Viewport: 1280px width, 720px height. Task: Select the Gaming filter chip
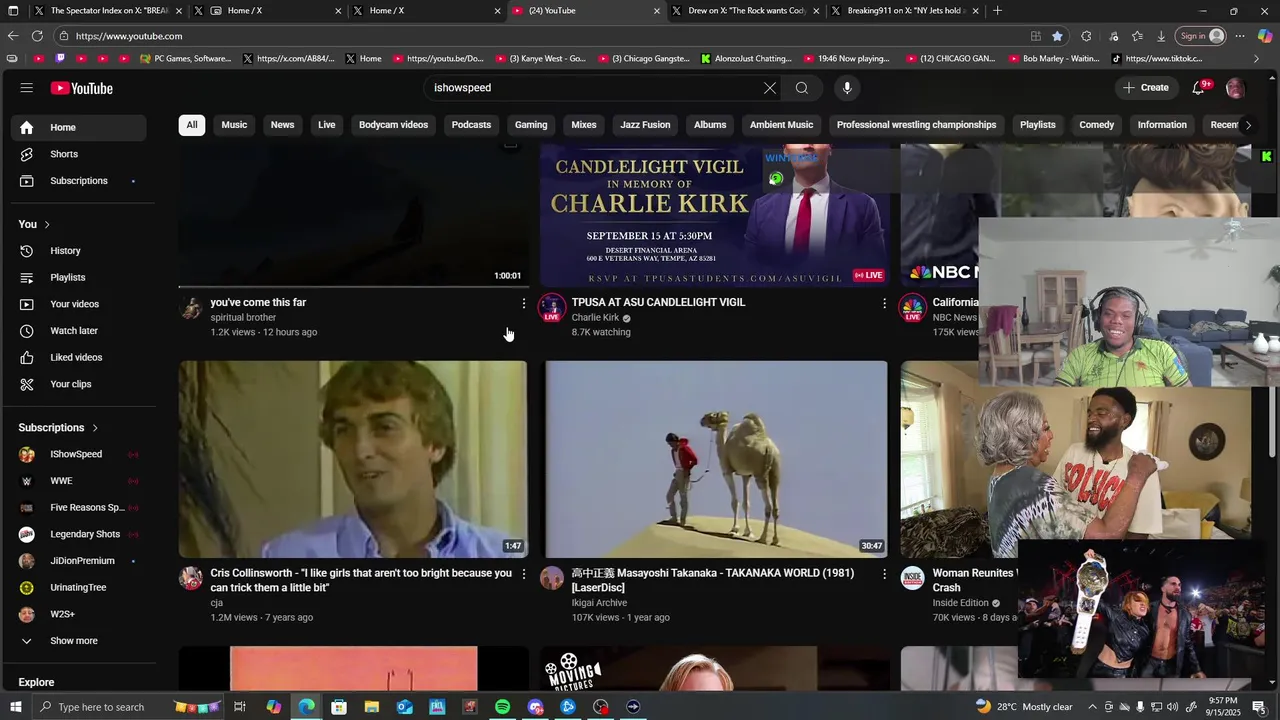[531, 125]
